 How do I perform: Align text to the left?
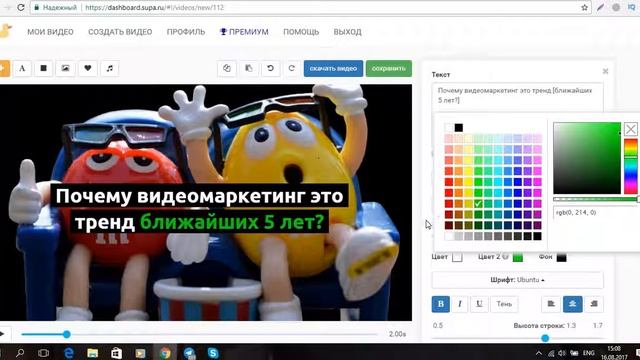[x=551, y=304]
